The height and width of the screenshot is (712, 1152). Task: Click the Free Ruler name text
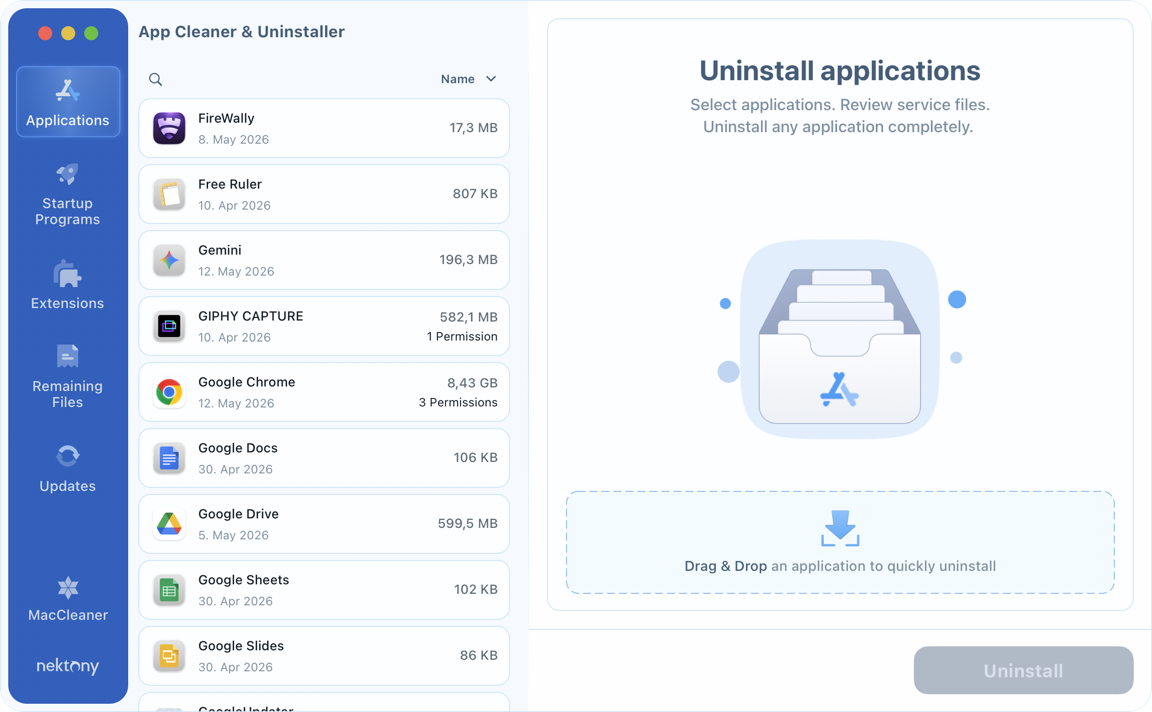pyautogui.click(x=230, y=184)
